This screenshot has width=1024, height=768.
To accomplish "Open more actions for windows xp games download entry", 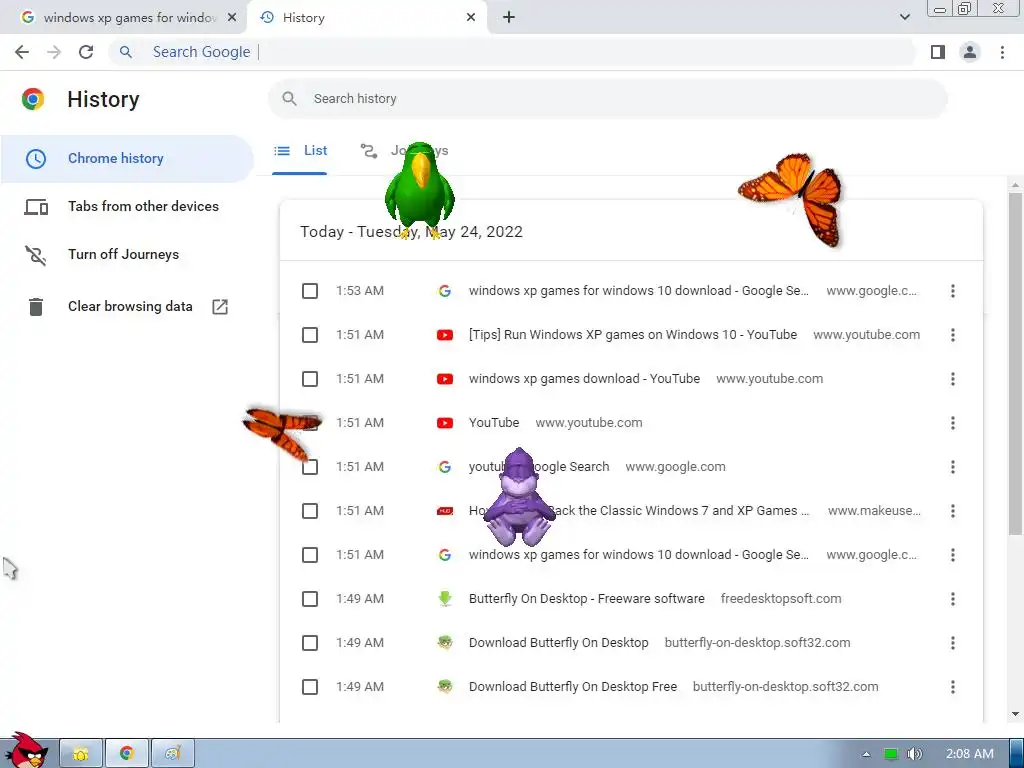I will pyautogui.click(x=953, y=379).
